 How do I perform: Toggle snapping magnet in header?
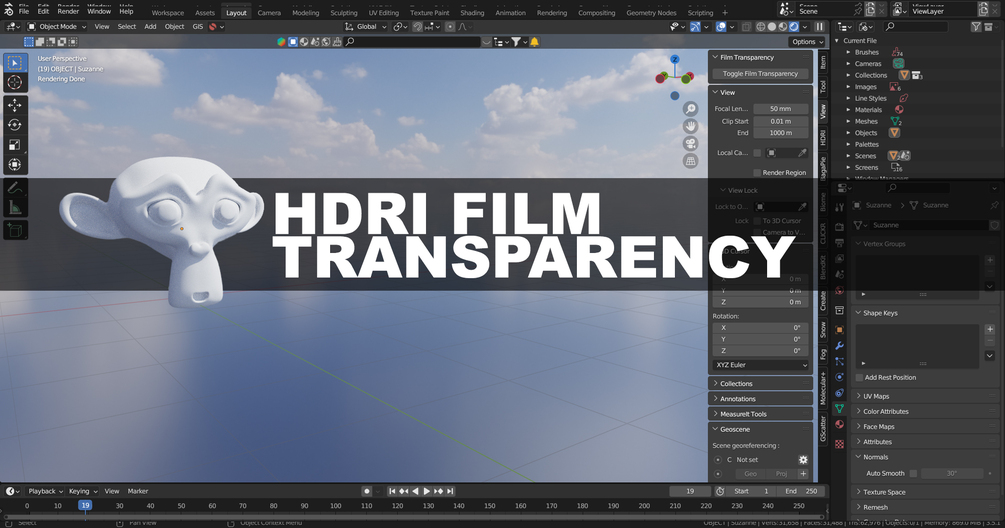pos(417,27)
